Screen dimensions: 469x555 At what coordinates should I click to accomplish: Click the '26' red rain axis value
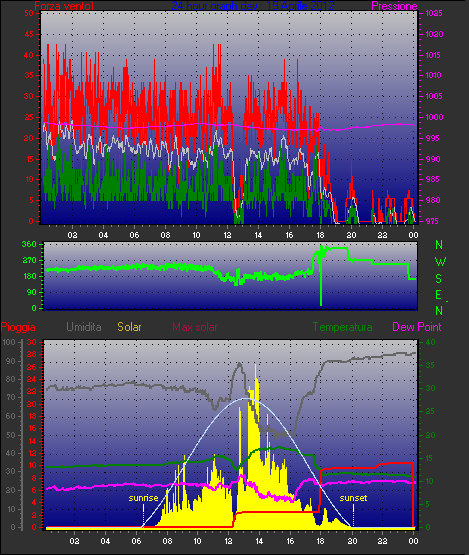pyautogui.click(x=32, y=367)
